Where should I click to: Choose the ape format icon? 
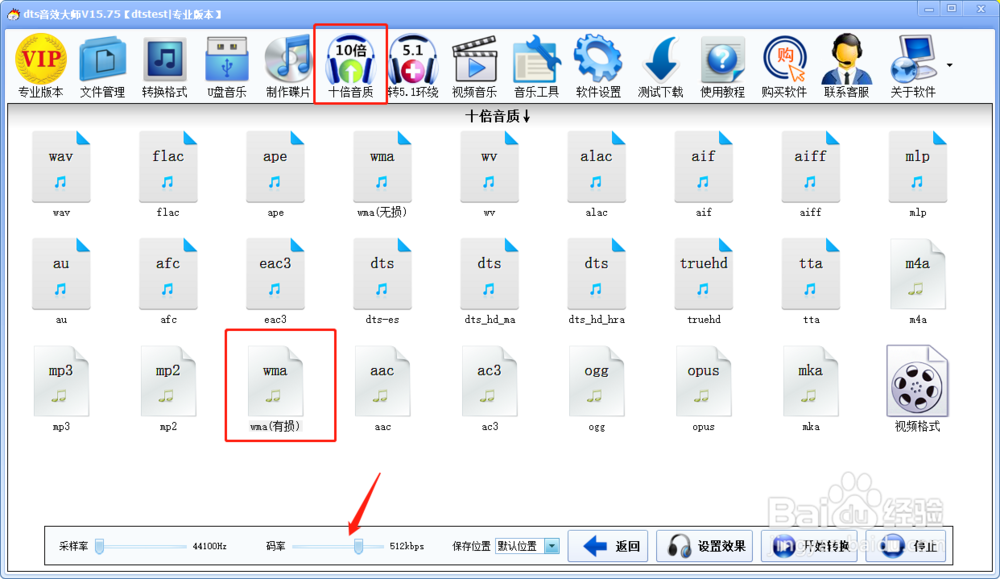276,174
